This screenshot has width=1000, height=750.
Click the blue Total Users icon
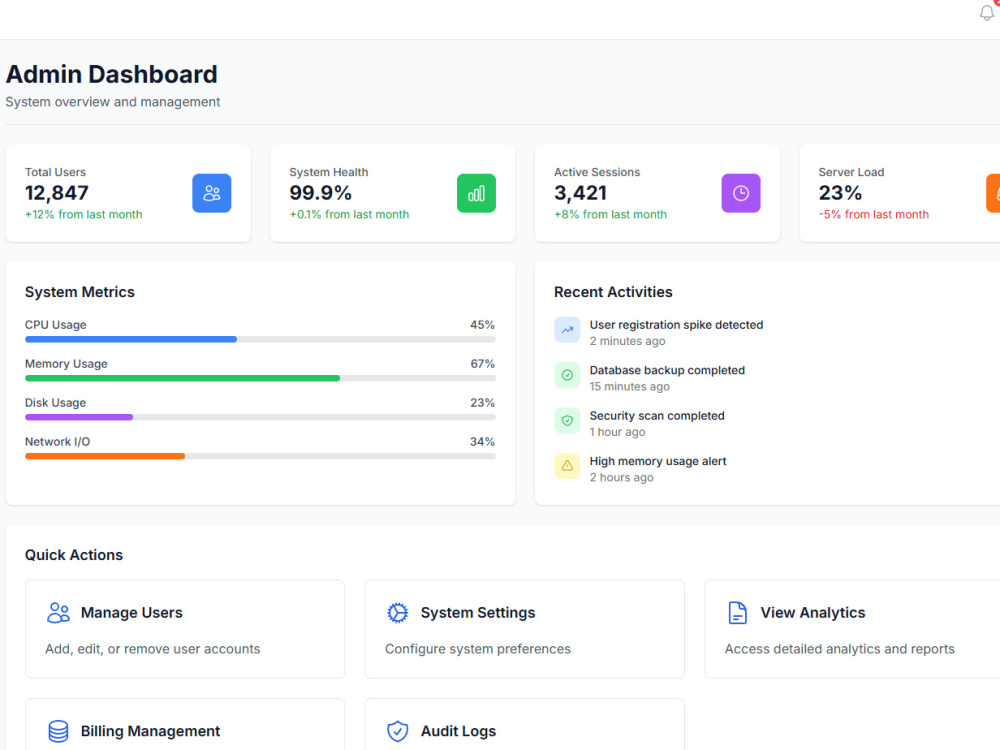(x=212, y=193)
